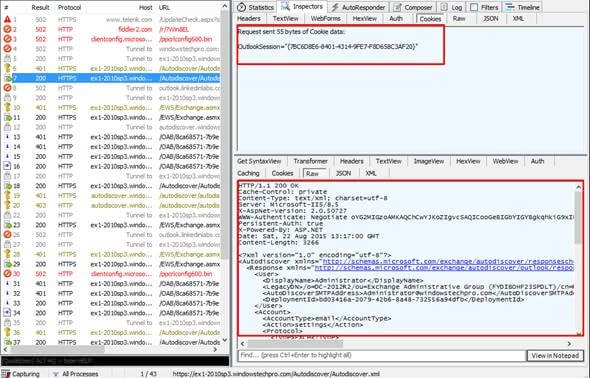590x378 pixels.
Task: Click the document icon on session 16
Action: point(7,166)
